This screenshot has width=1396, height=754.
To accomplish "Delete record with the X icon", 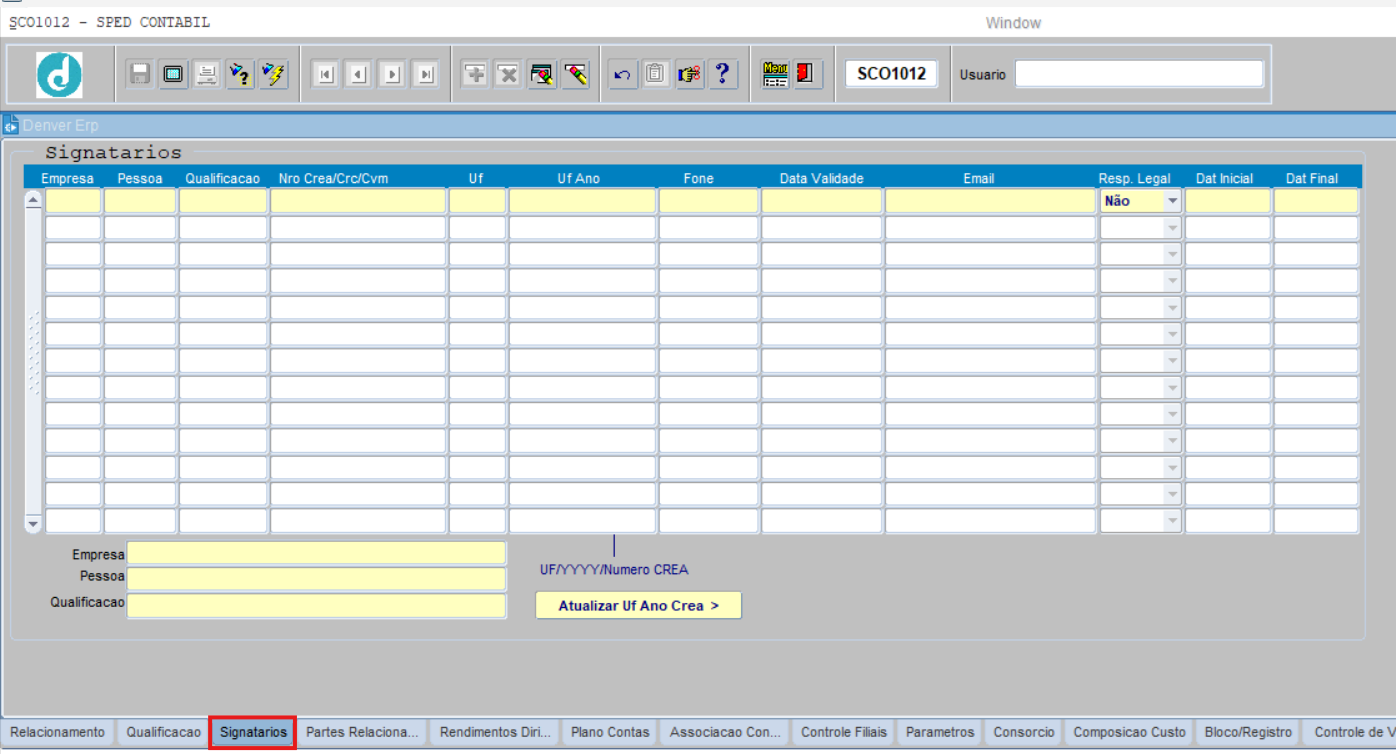I will [508, 74].
